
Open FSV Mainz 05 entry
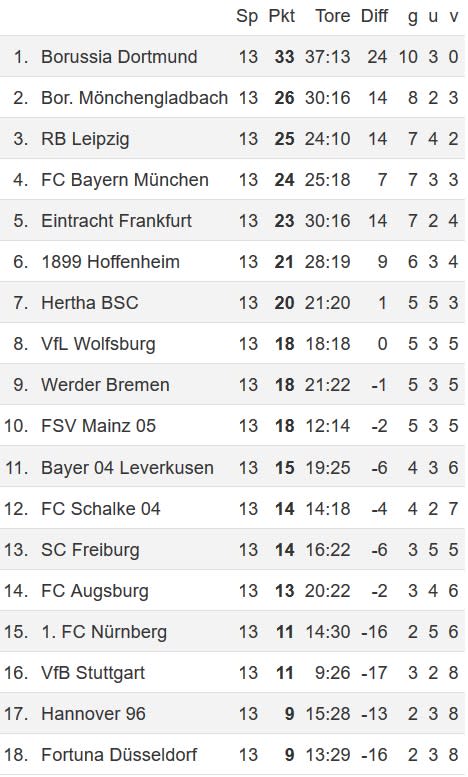tap(98, 426)
